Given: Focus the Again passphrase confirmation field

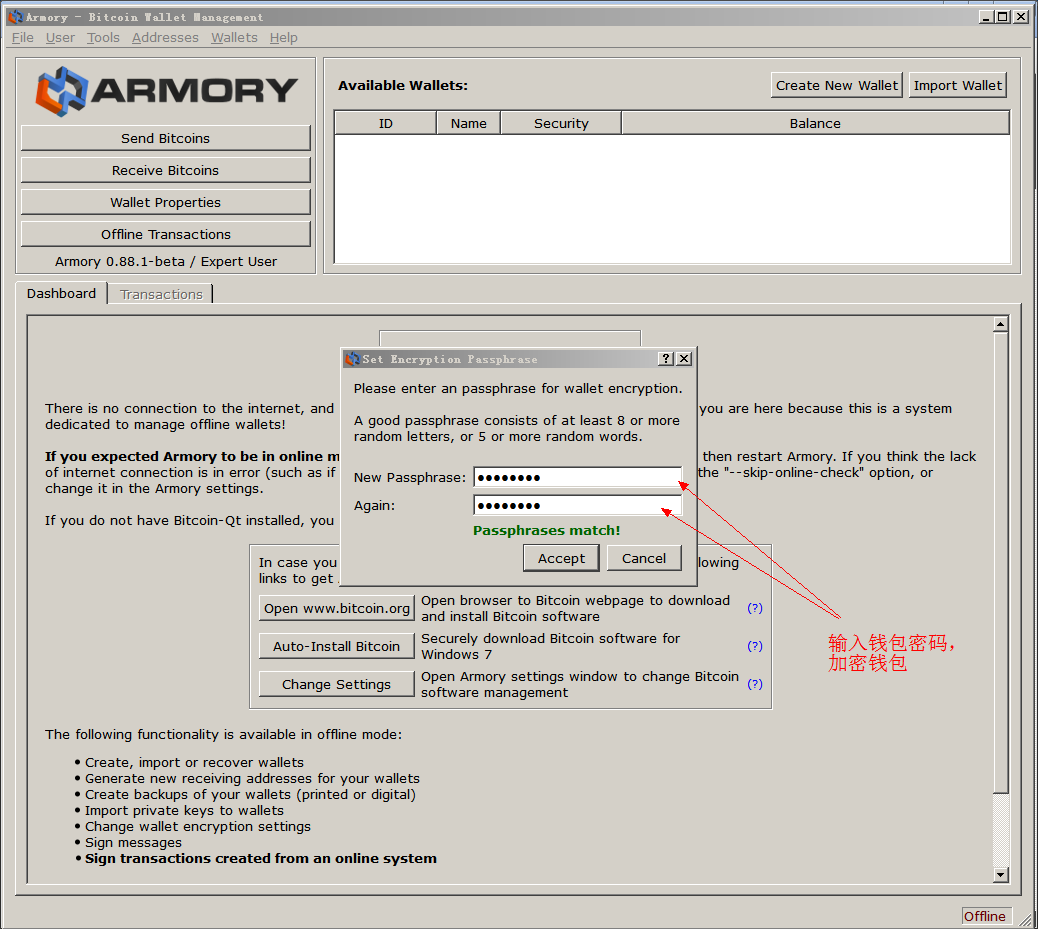Looking at the screenshot, I should coord(577,506).
